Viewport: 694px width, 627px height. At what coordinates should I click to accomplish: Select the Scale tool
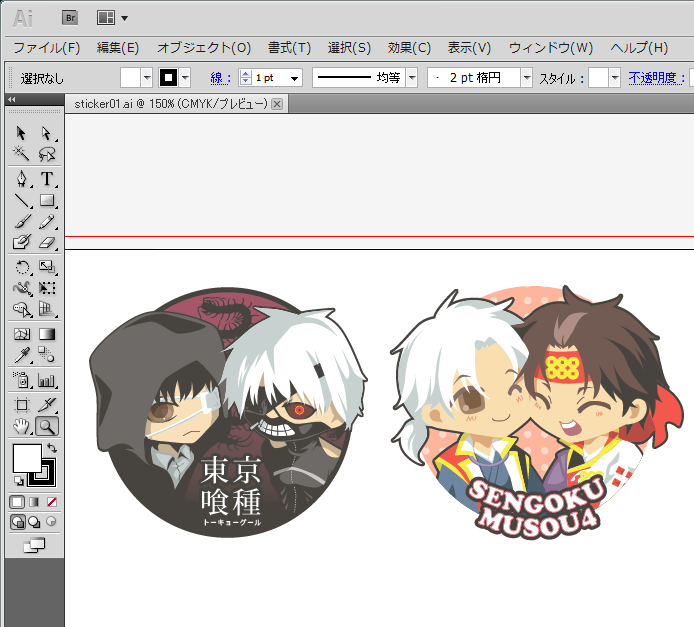[x=46, y=267]
